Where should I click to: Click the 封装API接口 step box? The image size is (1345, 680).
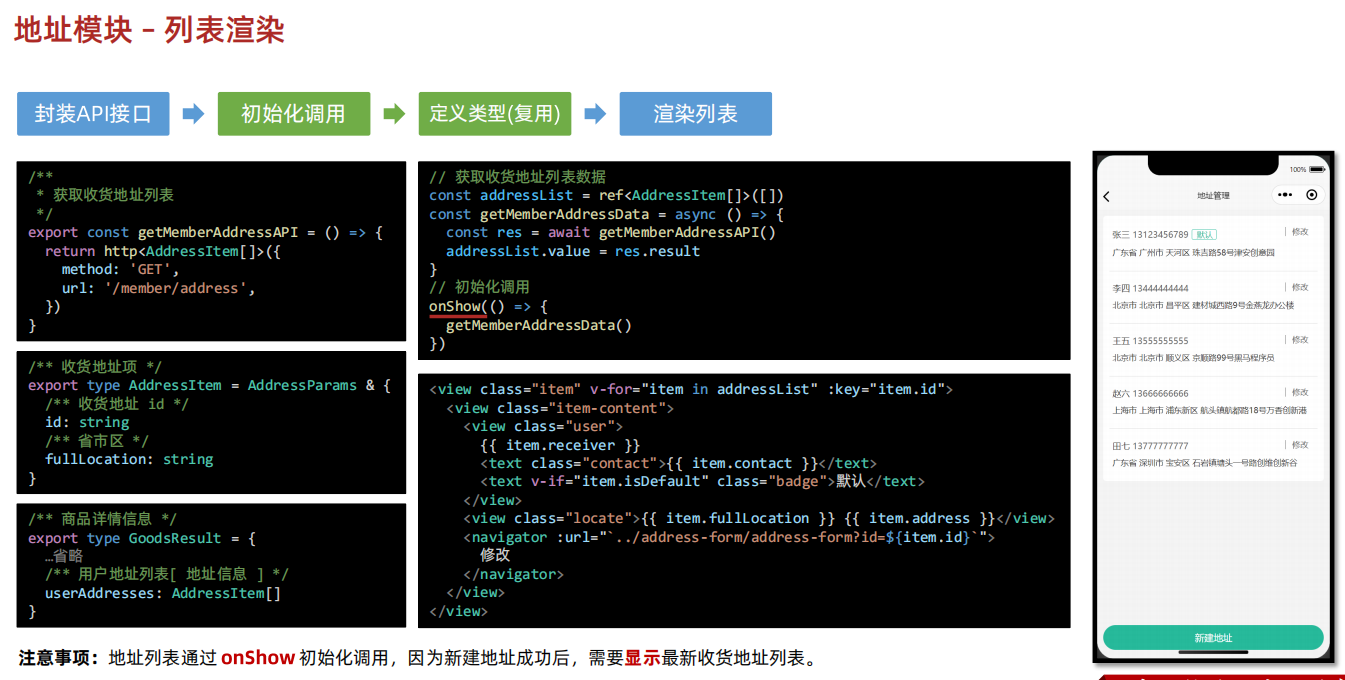pos(93,114)
